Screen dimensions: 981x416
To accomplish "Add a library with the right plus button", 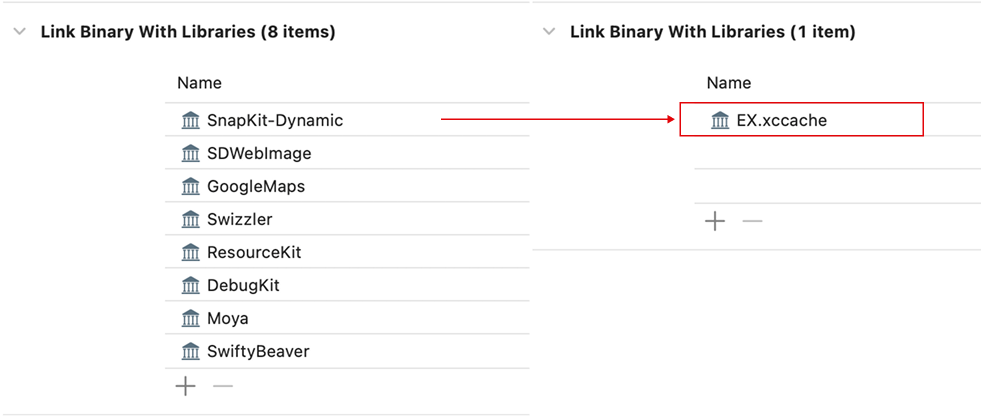I will click(714, 221).
